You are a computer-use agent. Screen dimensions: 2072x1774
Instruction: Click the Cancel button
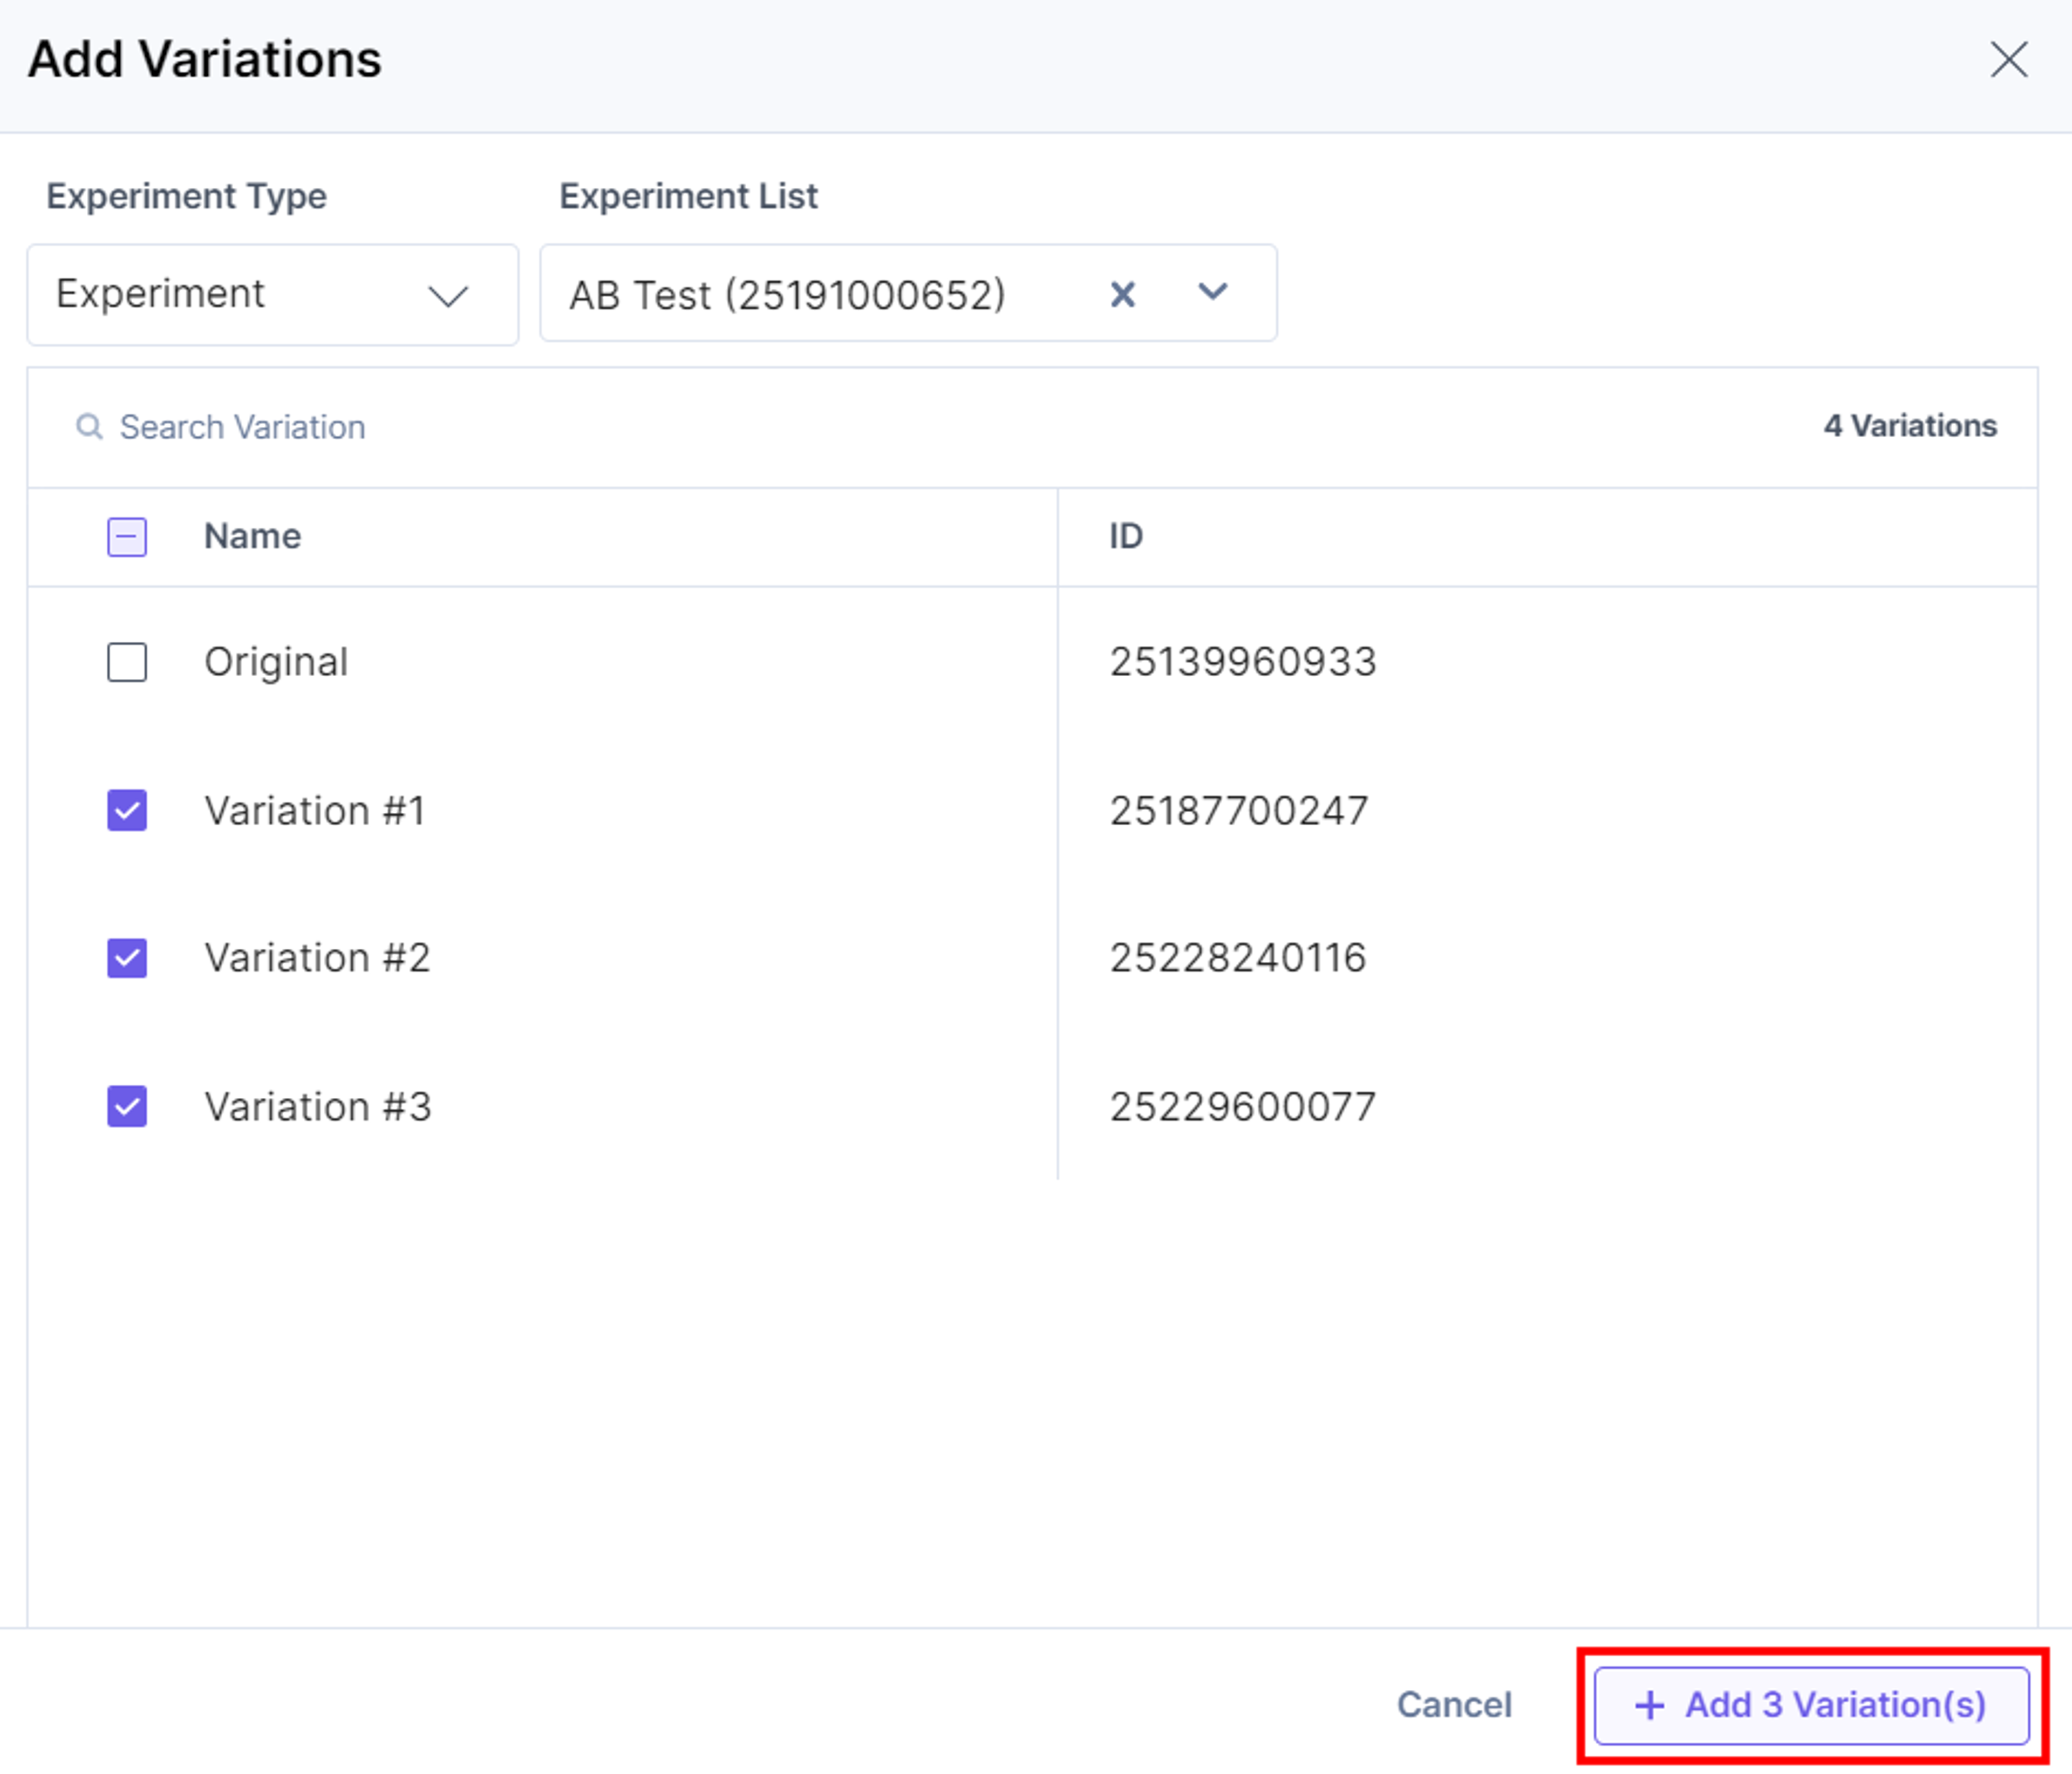(x=1454, y=1704)
